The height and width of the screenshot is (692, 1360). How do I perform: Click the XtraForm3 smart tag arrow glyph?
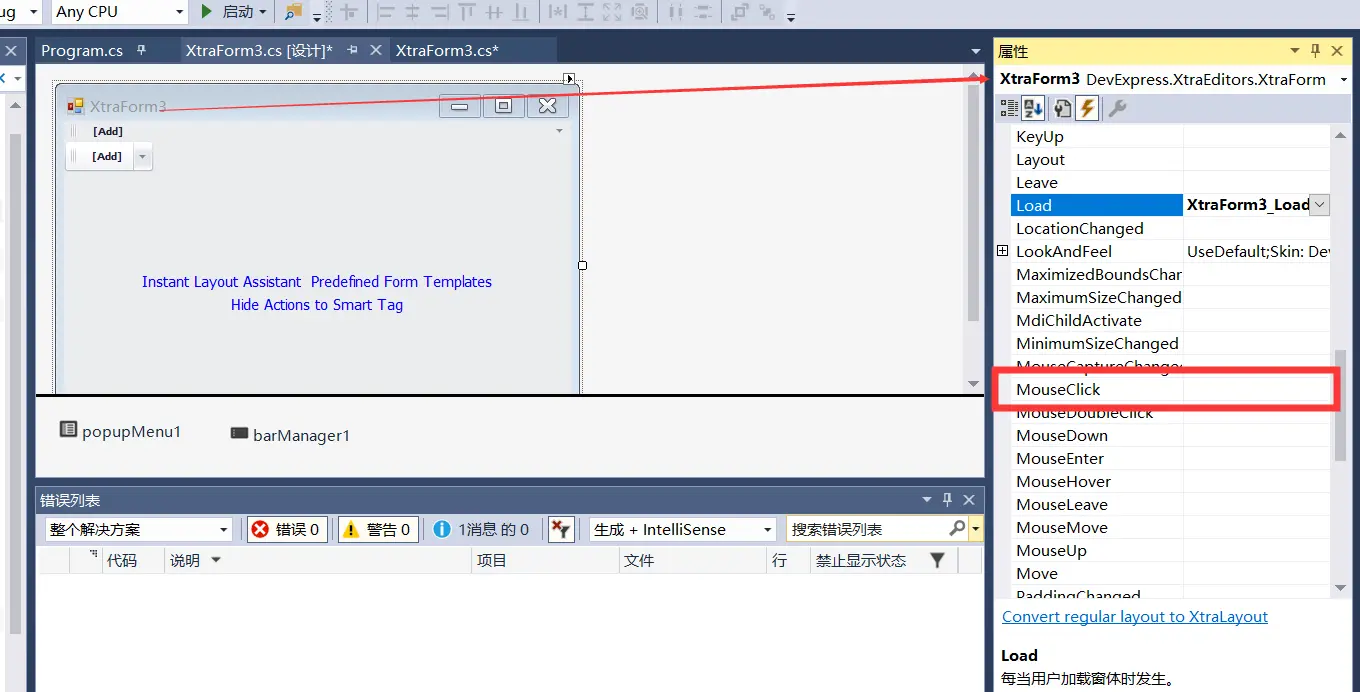[x=569, y=78]
